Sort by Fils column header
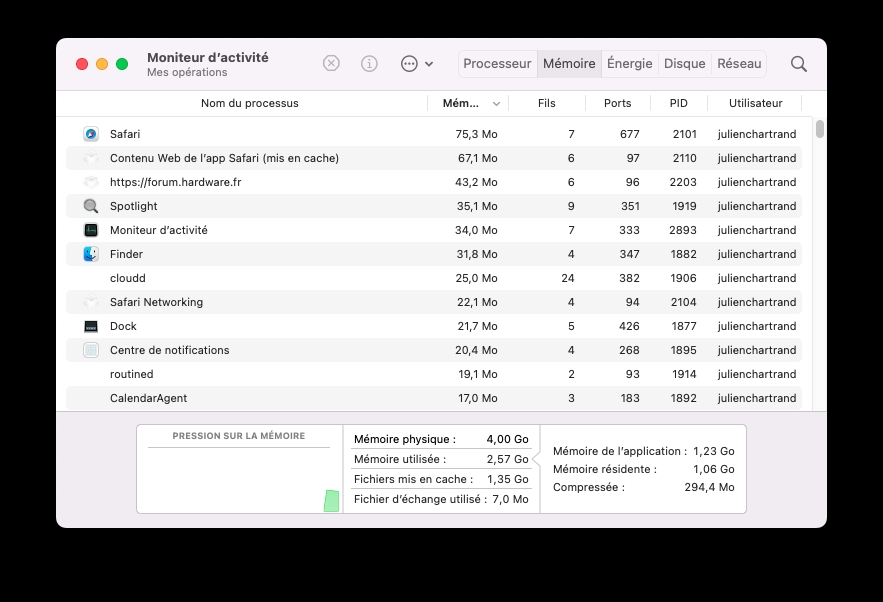This screenshot has height=602, width=883. point(546,103)
